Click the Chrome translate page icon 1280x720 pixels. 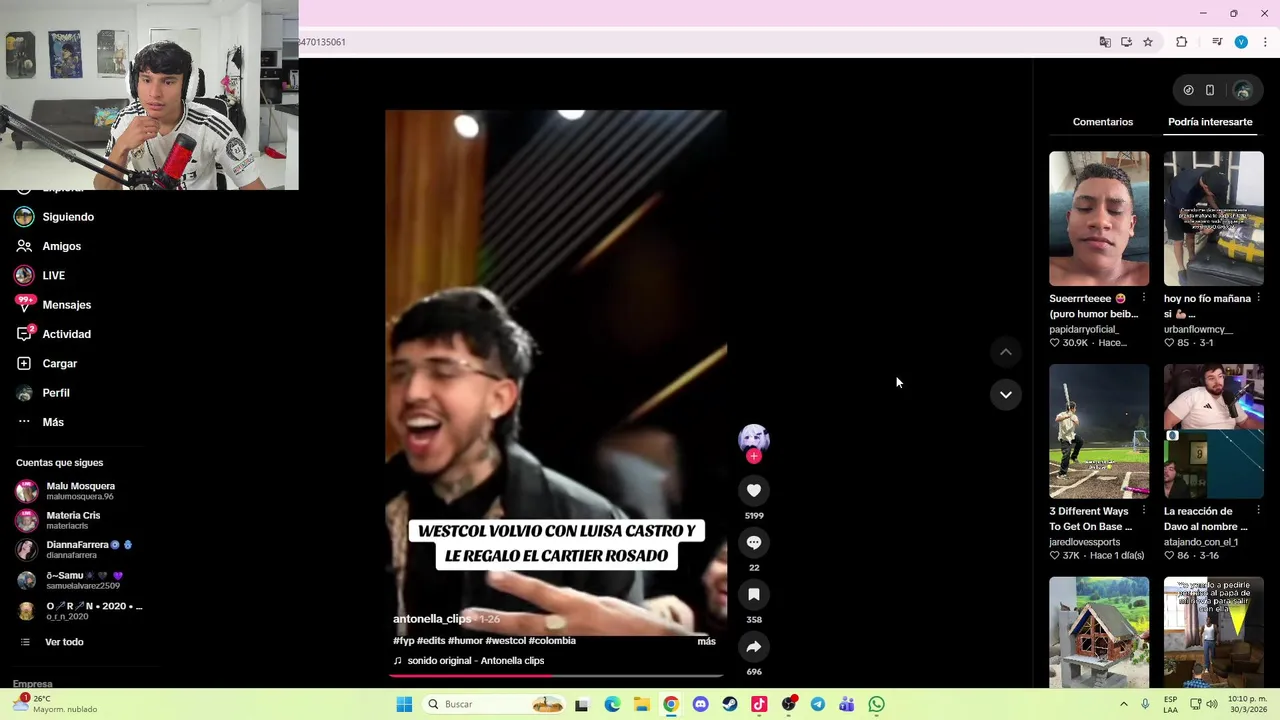(x=1105, y=42)
